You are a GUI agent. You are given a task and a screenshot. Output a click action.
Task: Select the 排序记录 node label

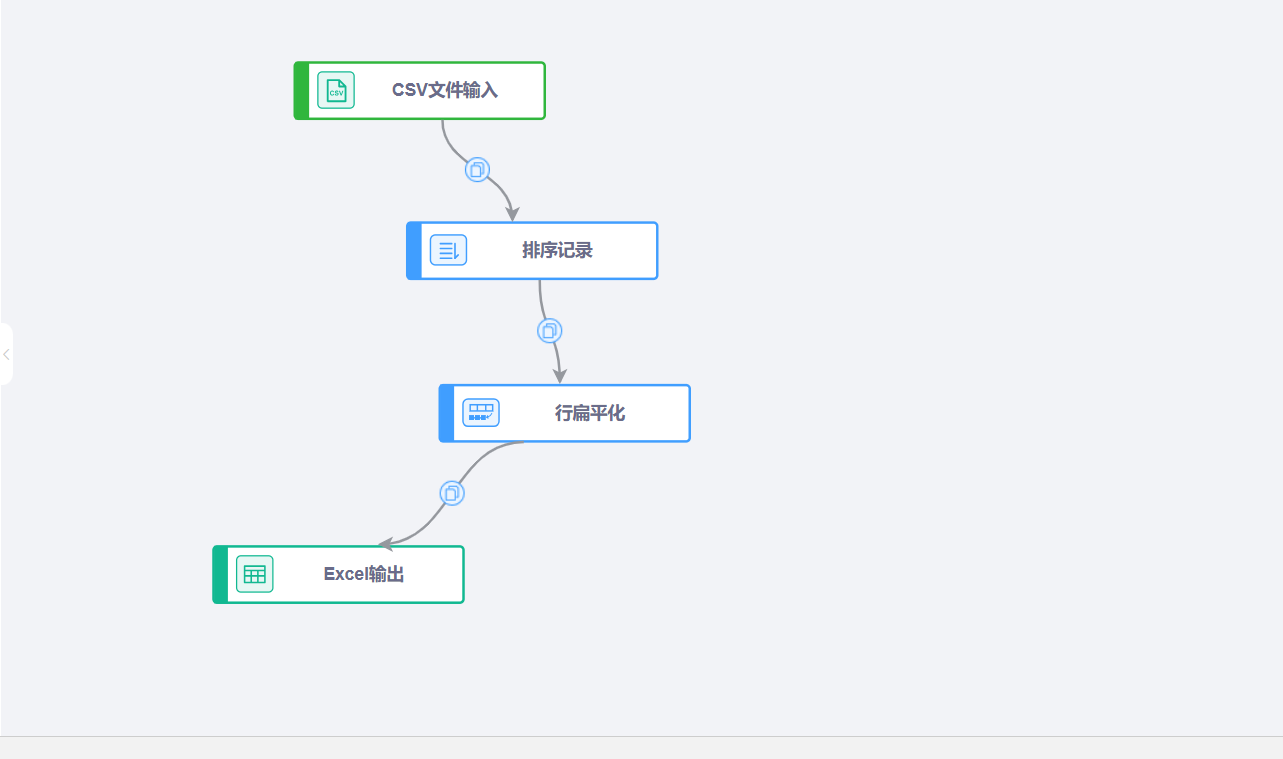pyautogui.click(x=557, y=251)
